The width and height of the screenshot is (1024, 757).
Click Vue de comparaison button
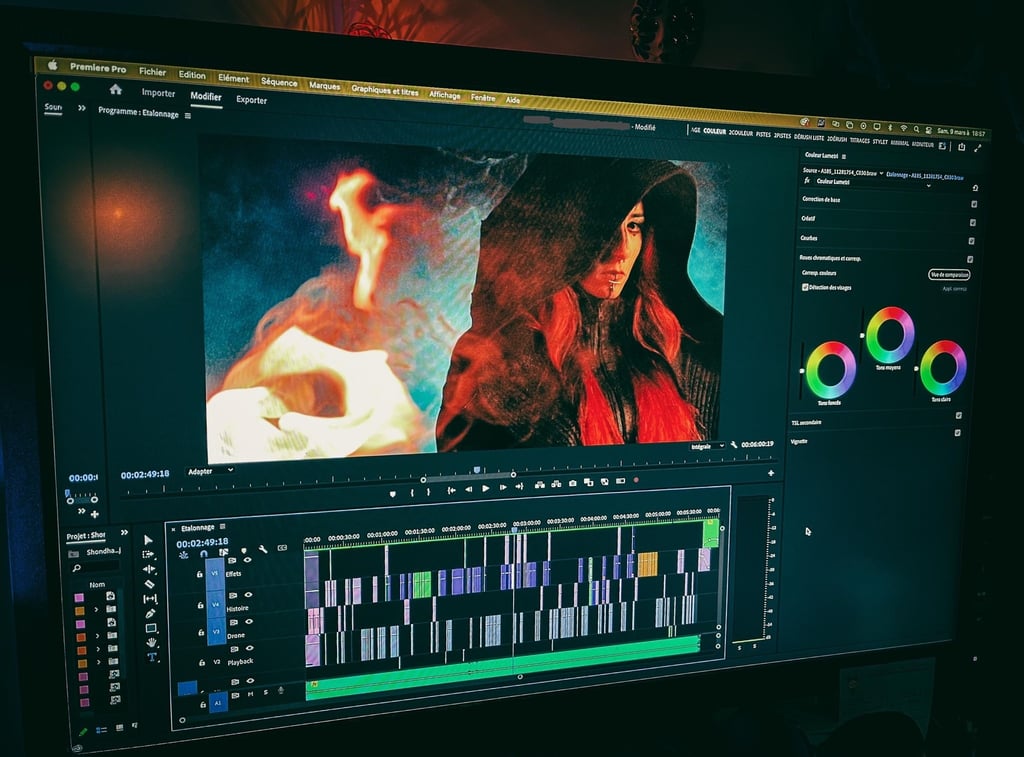click(x=949, y=275)
